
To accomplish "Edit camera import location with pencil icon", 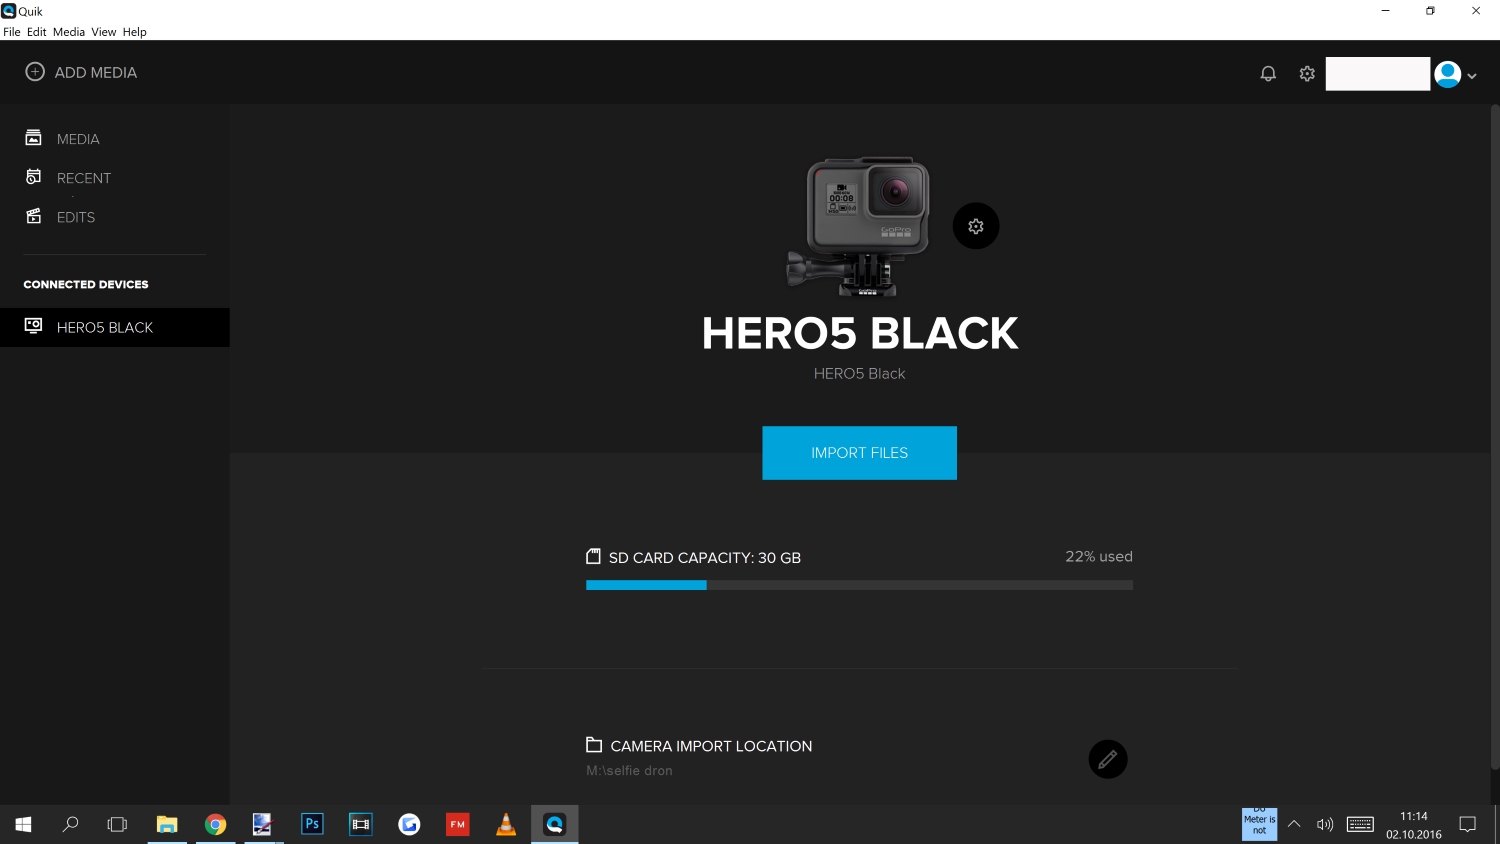I will pyautogui.click(x=1107, y=759).
